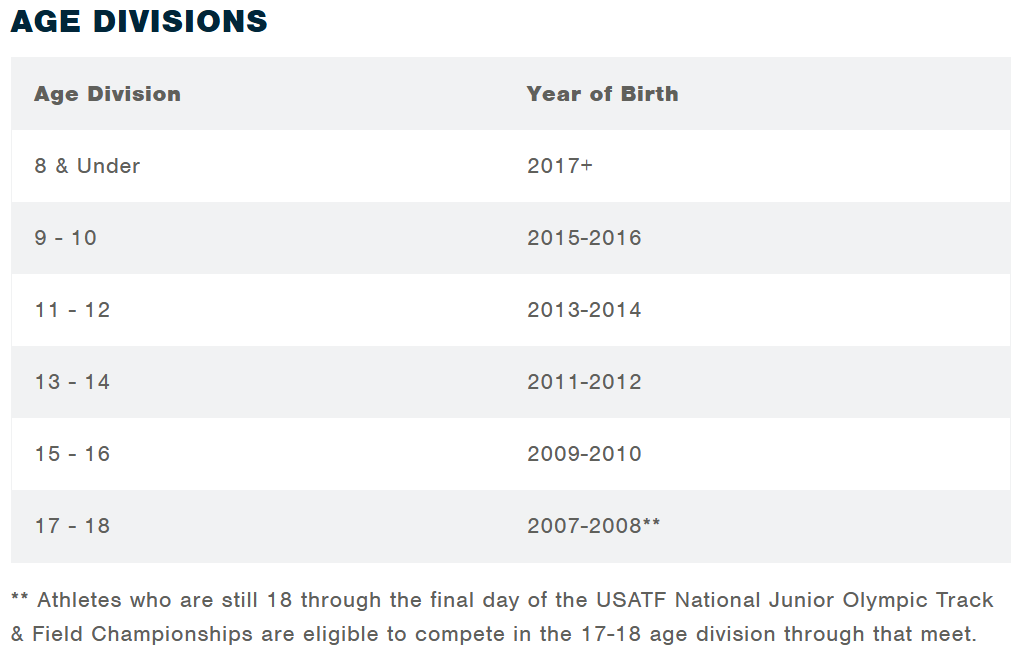Click the "2017+" birth year cell
Image resolution: width=1022 pixels, height=657 pixels.
point(560,166)
